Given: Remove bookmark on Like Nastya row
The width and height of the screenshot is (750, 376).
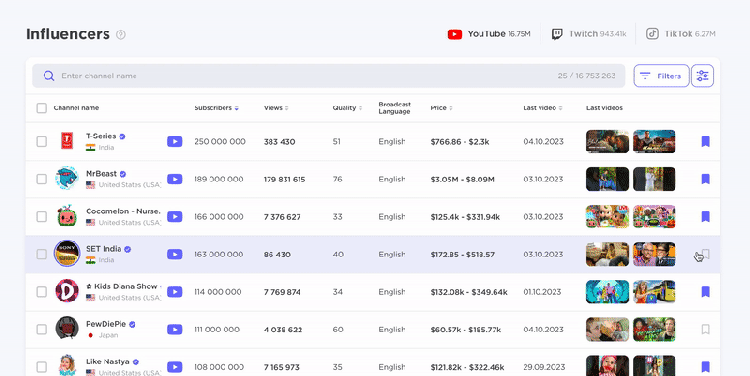Looking at the screenshot, I should [706, 367].
